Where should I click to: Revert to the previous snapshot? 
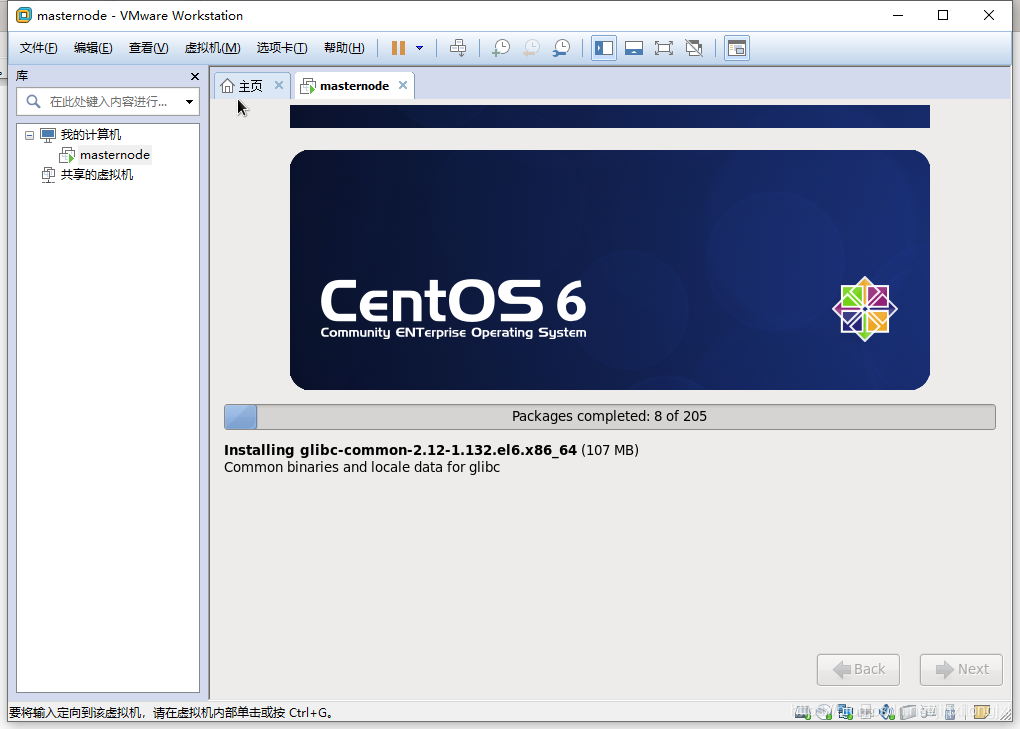531,48
